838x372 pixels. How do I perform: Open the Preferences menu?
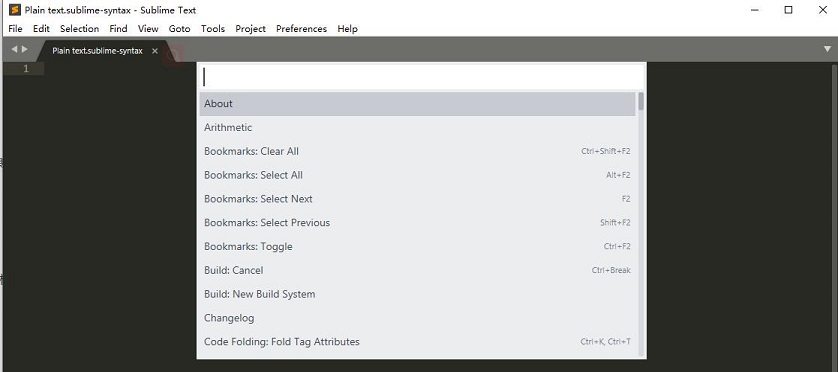pyautogui.click(x=301, y=29)
